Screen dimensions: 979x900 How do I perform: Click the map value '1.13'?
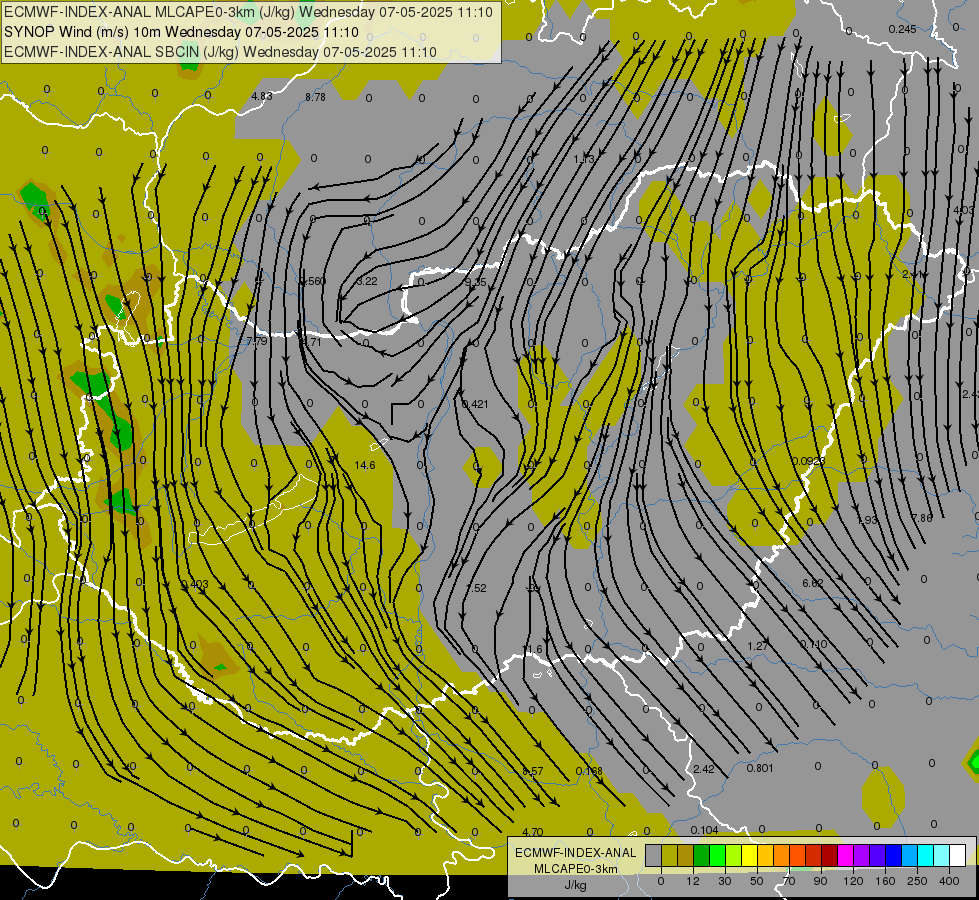click(584, 159)
